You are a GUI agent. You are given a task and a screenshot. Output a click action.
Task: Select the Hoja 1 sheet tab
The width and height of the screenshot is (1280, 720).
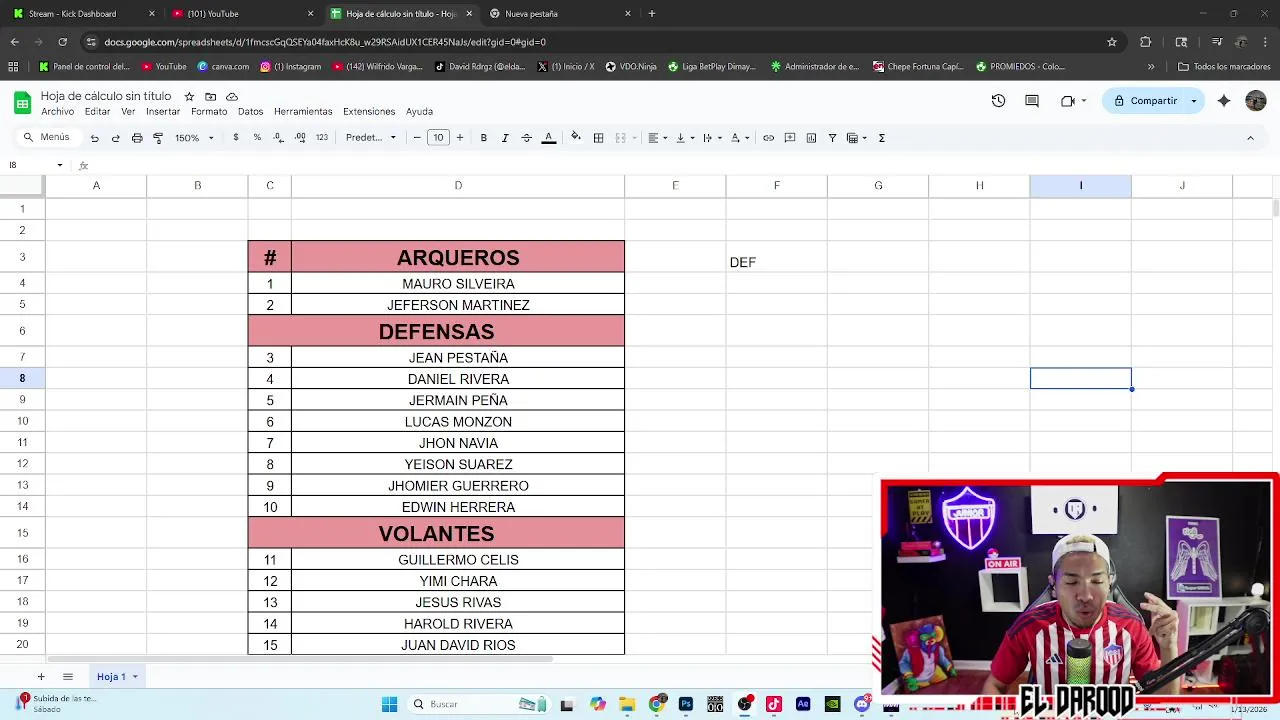(117, 677)
